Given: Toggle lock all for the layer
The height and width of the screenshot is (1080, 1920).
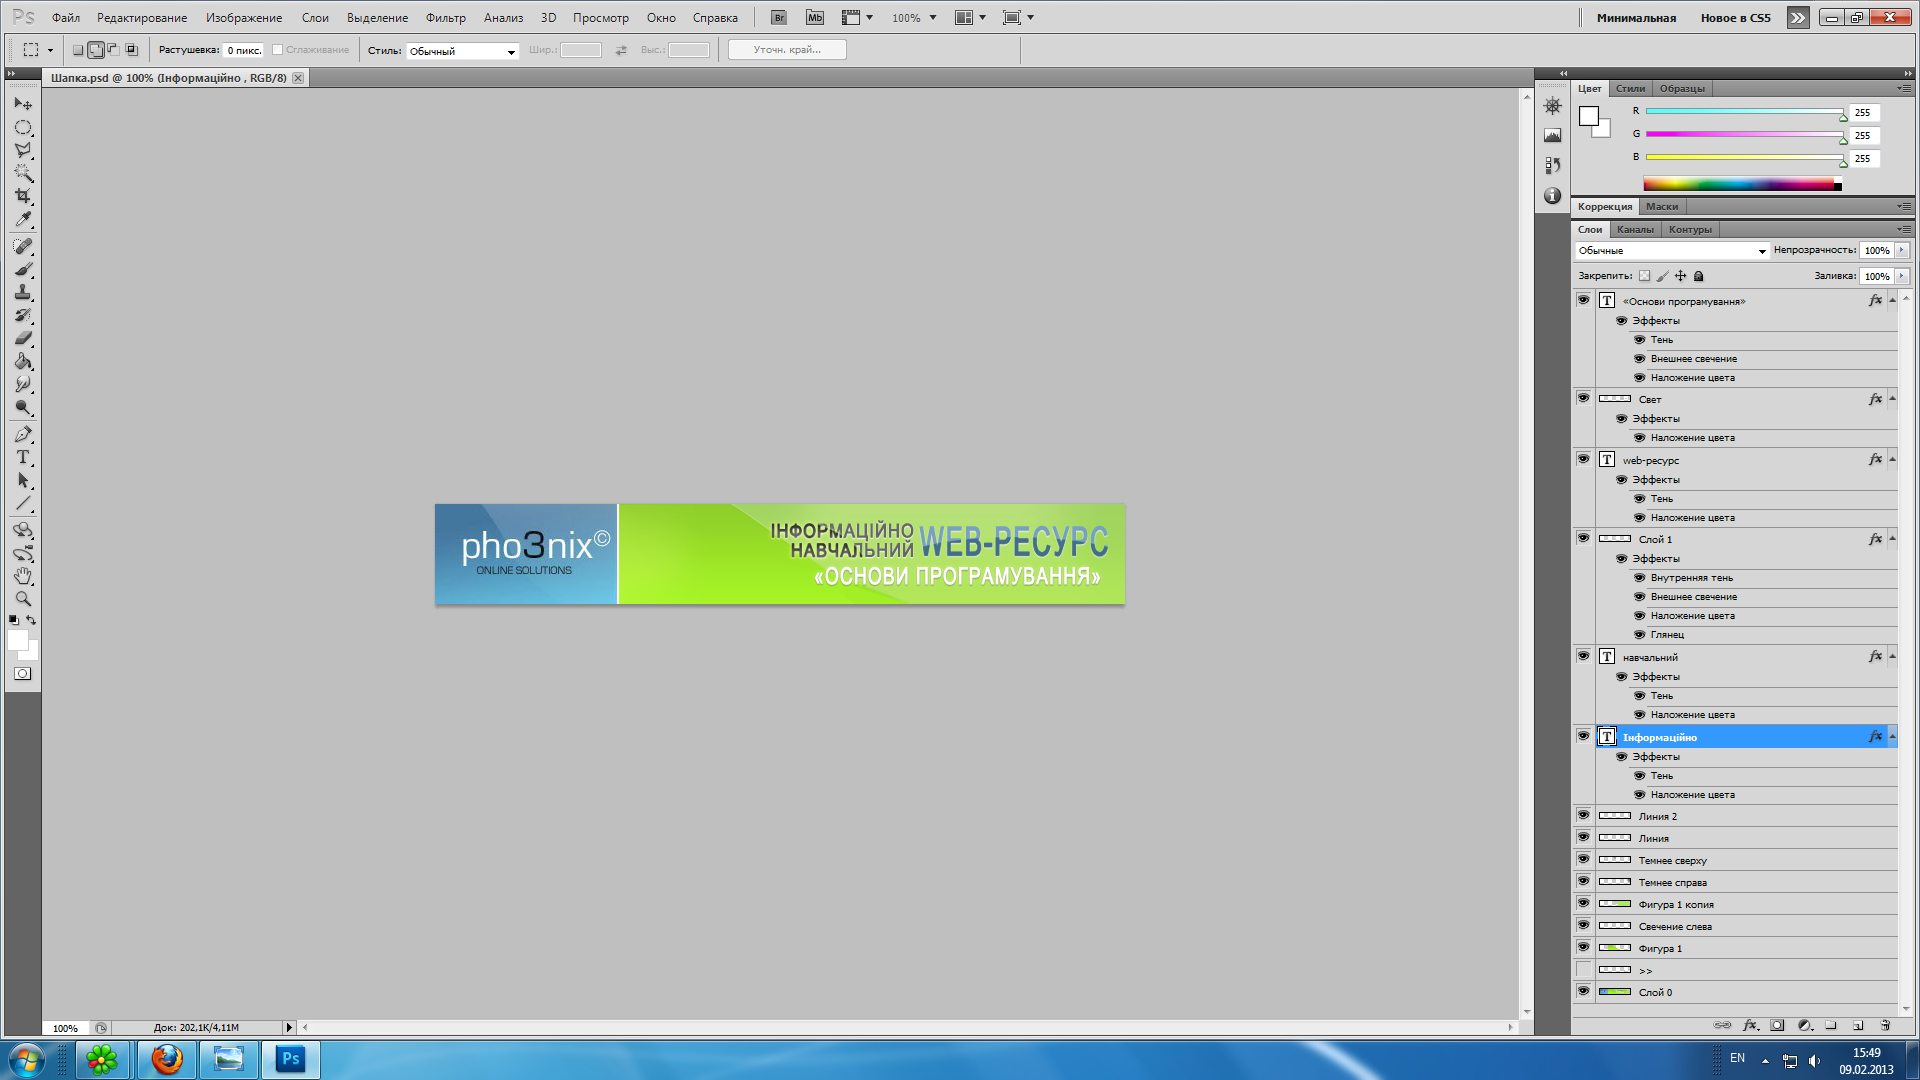Looking at the screenshot, I should tap(1698, 276).
